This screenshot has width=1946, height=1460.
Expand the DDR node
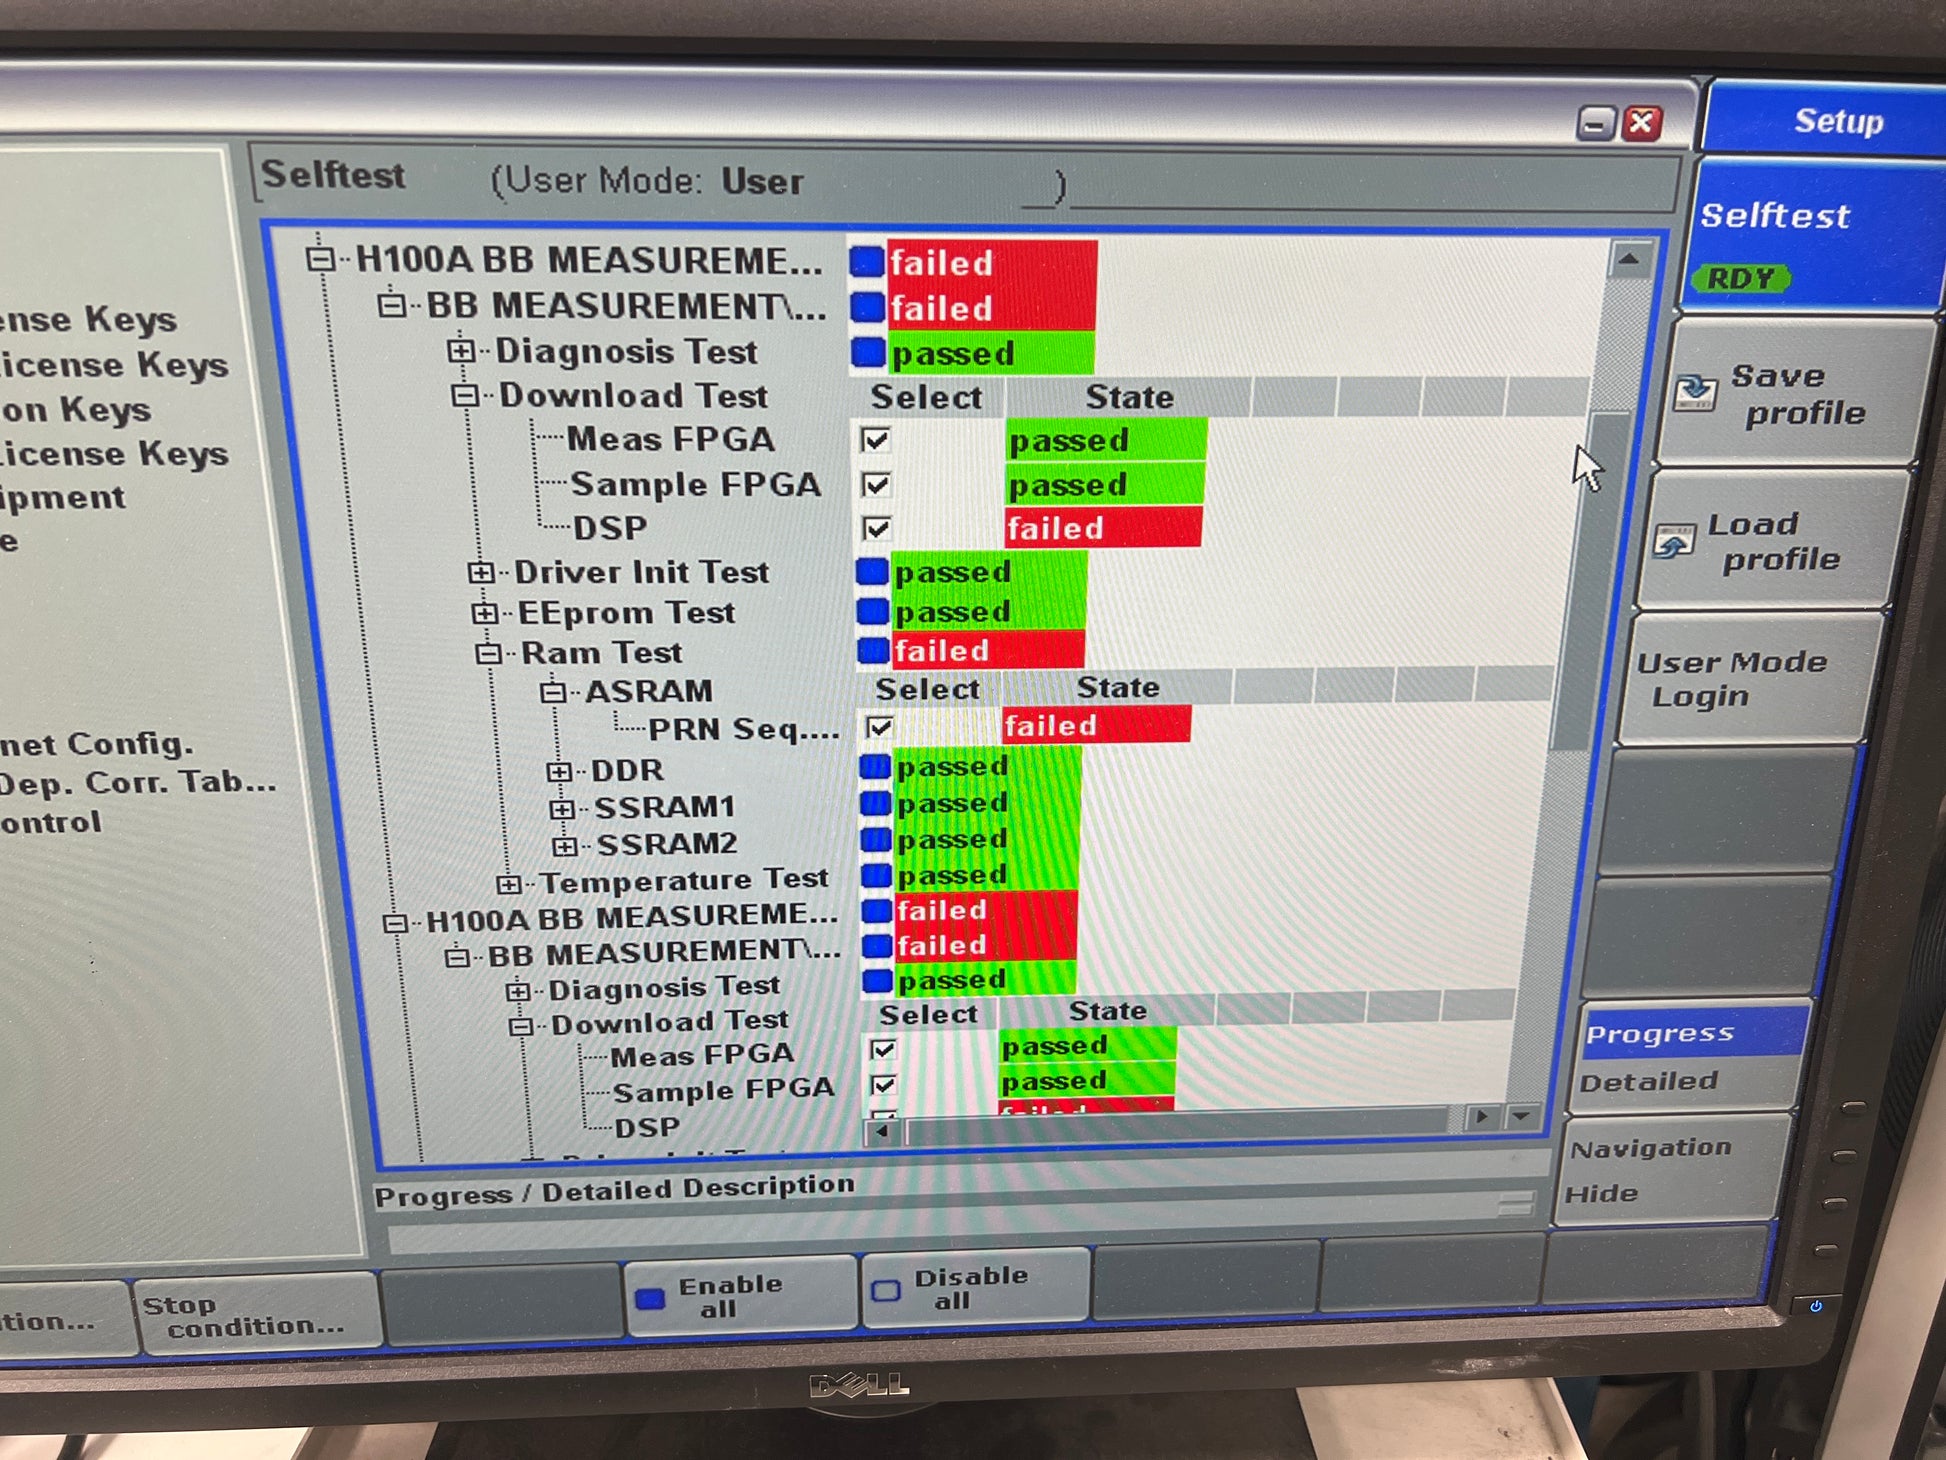coord(559,771)
